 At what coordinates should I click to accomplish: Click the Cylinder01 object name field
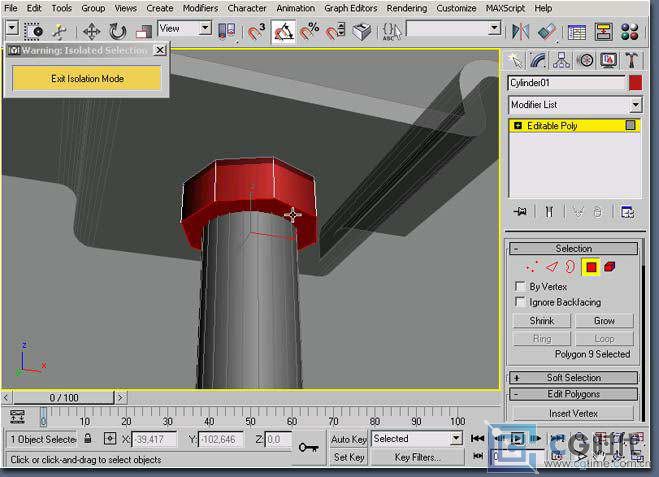[566, 83]
